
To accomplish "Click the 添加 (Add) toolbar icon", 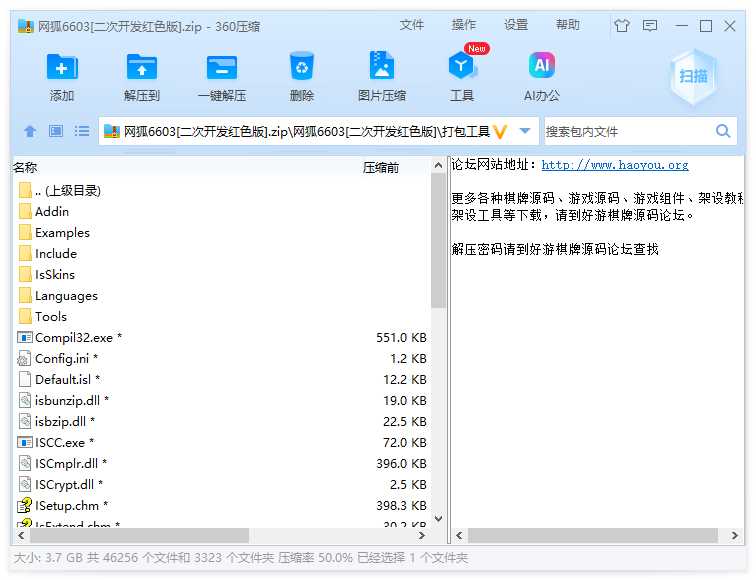I will pyautogui.click(x=62, y=67).
